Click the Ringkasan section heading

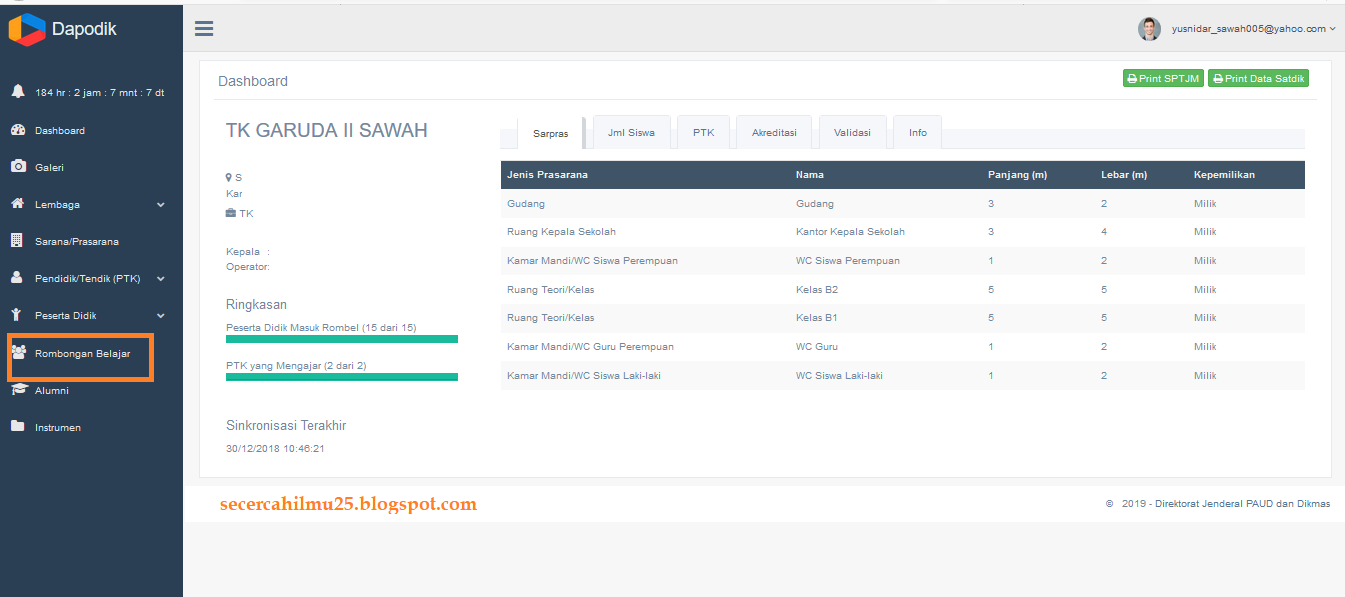click(x=257, y=305)
